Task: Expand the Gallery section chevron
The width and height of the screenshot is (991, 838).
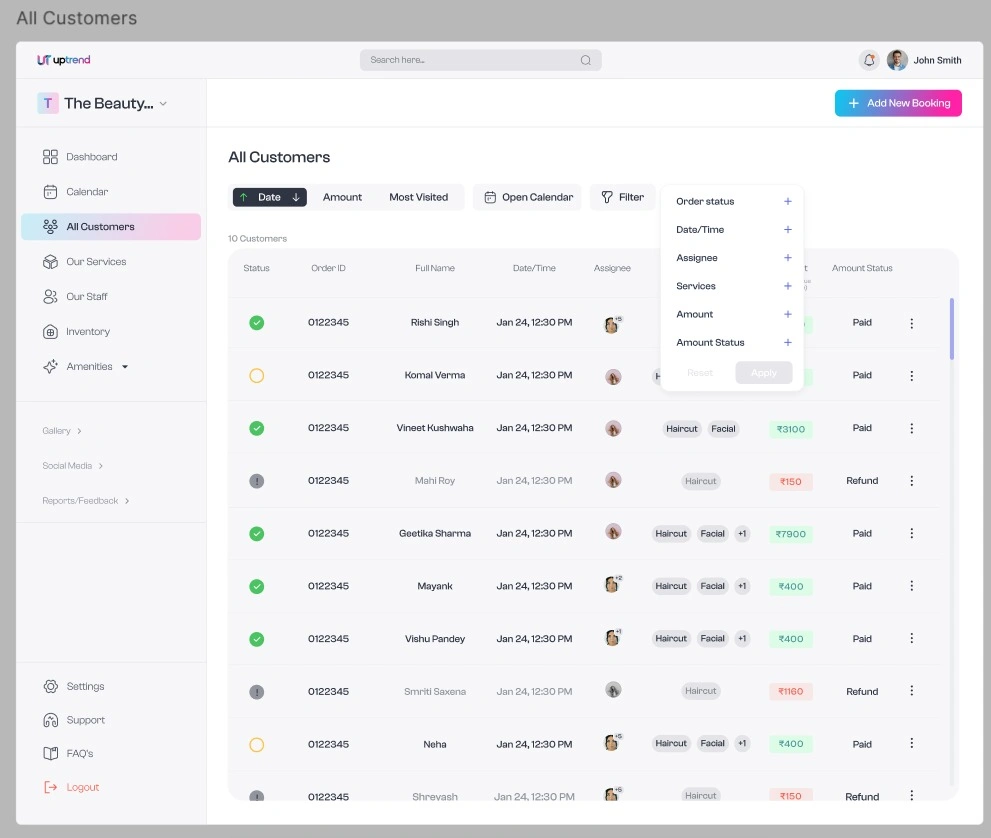Action: [79, 431]
